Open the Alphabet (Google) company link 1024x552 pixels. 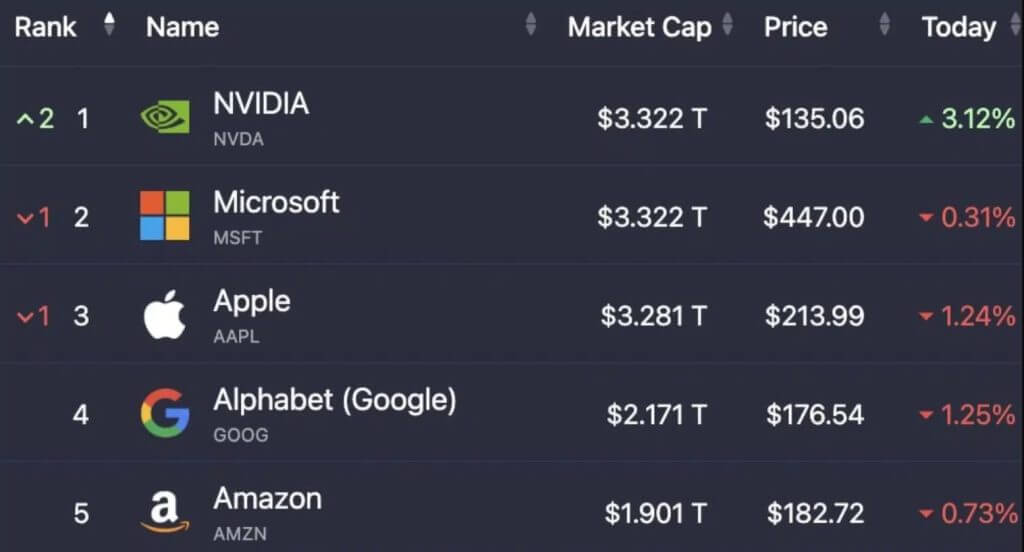click(x=334, y=400)
